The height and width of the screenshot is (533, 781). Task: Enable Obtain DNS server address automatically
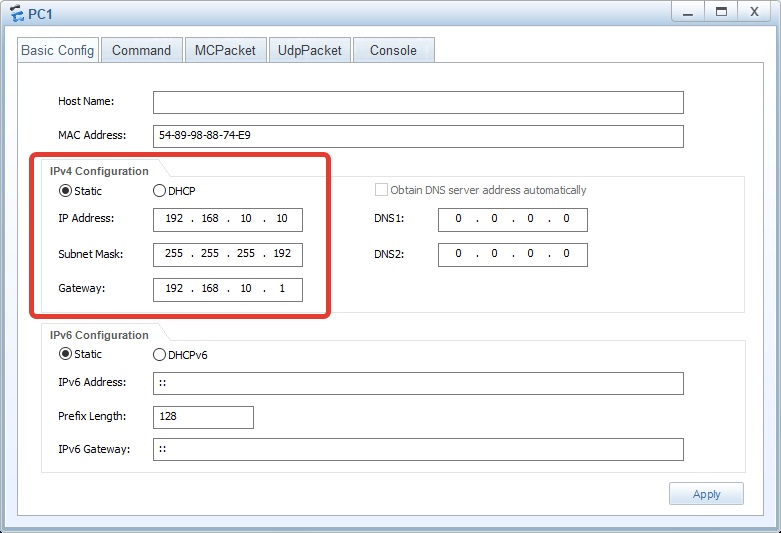tap(381, 190)
